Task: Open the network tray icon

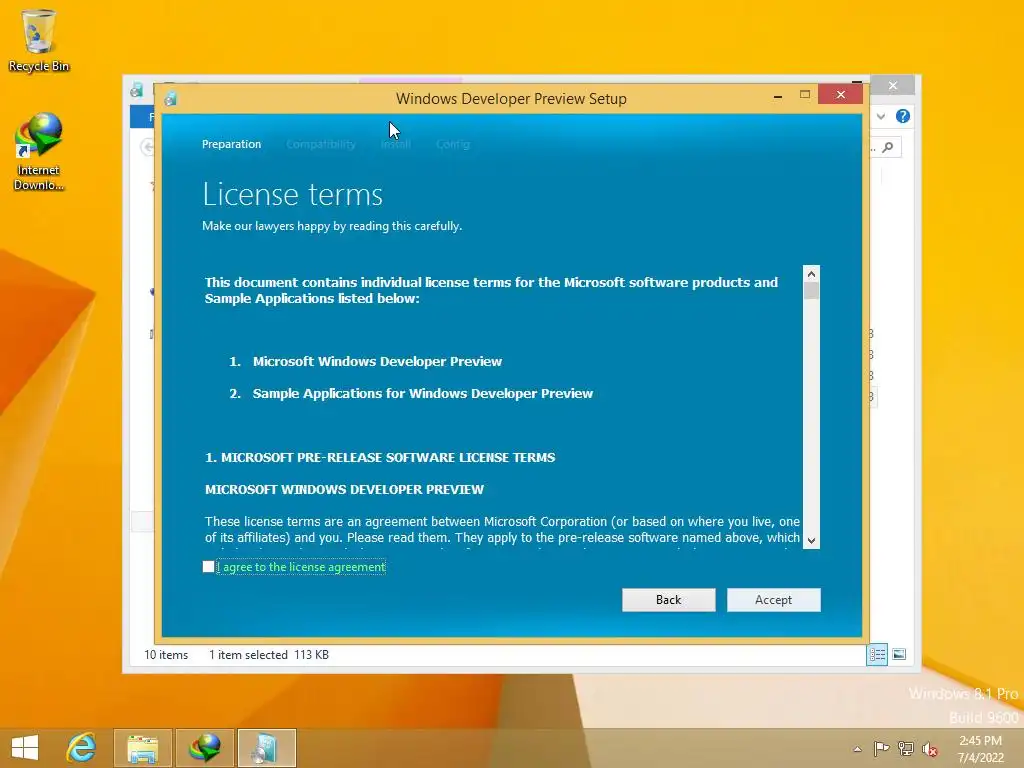Action: 906,748
